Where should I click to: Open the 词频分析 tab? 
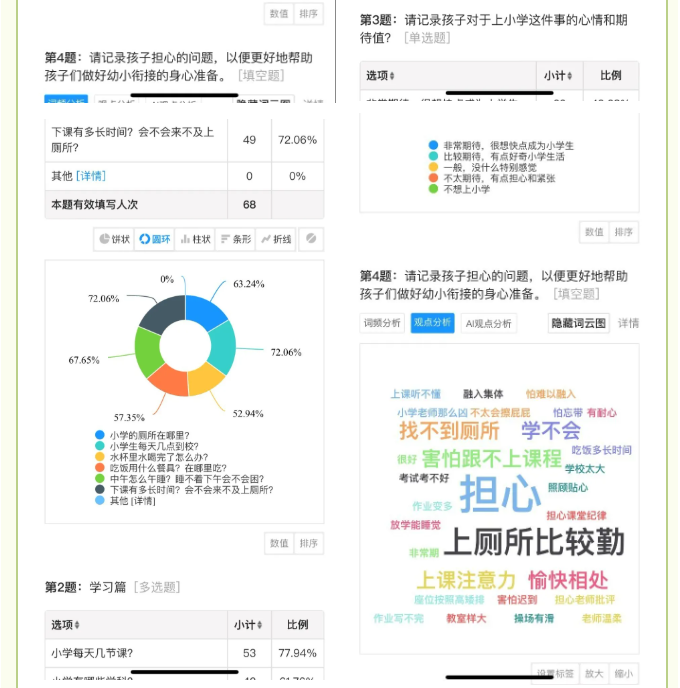click(382, 323)
